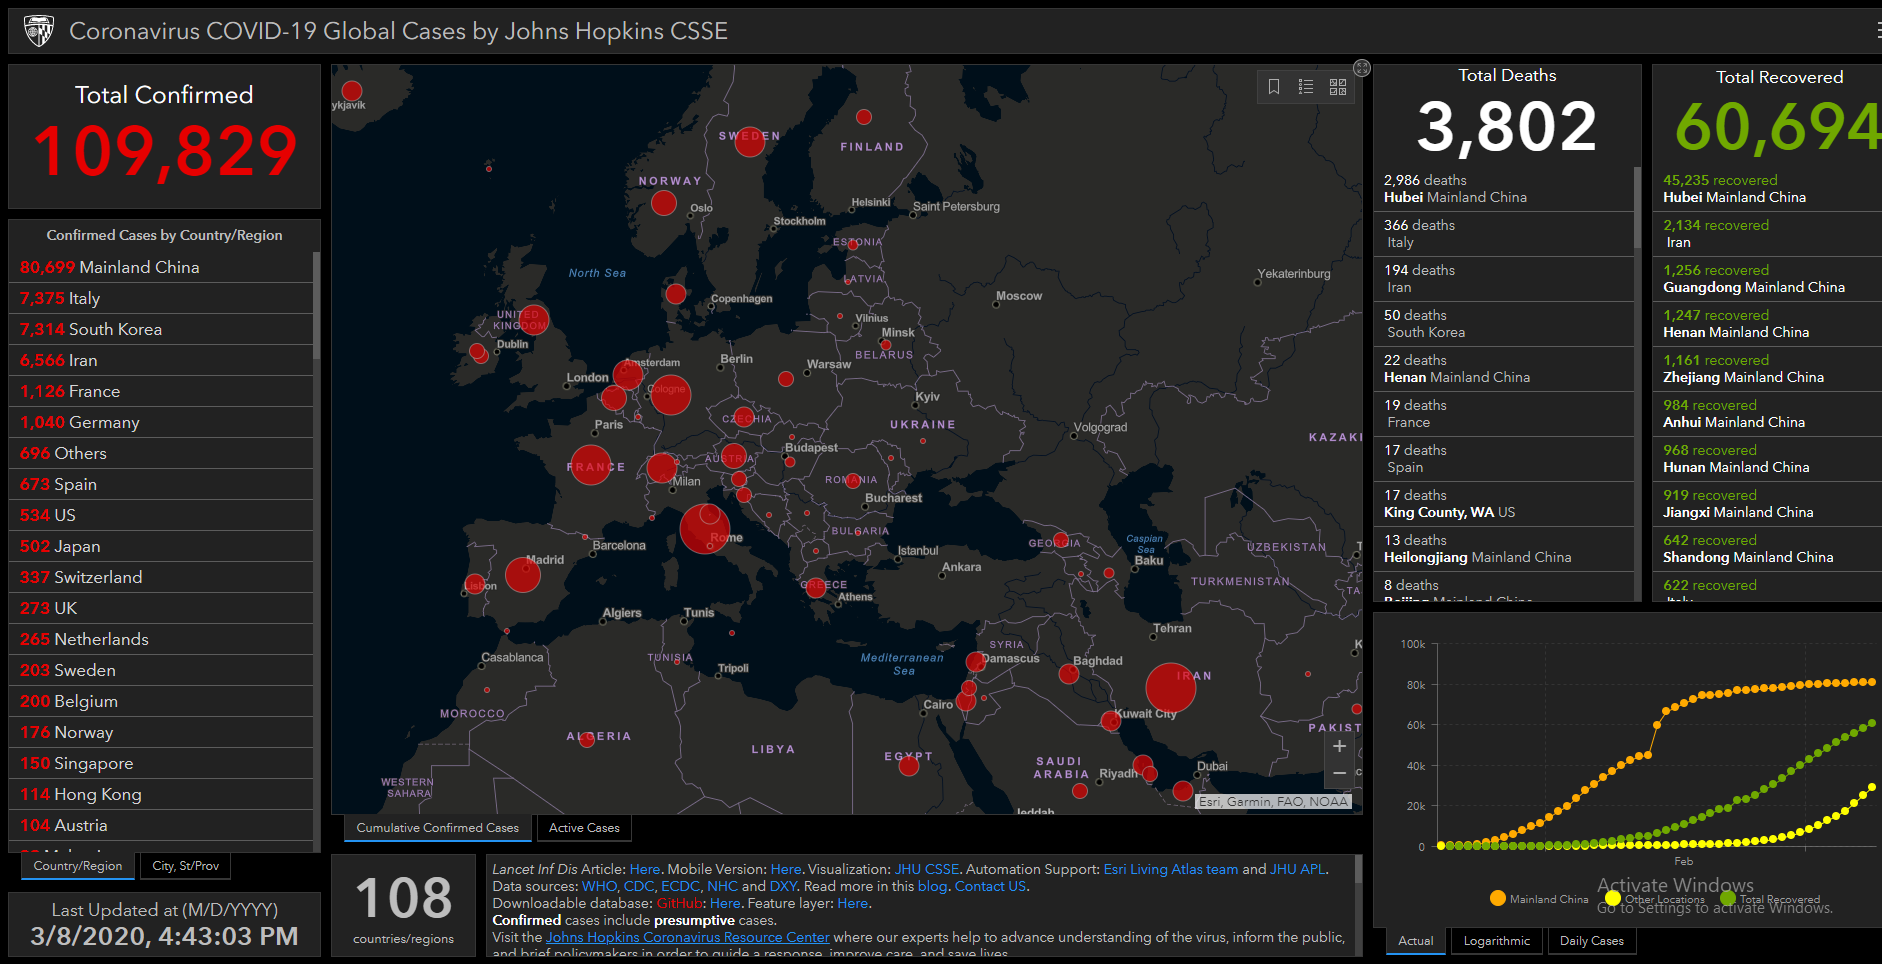Zoom in with the map plus button
The height and width of the screenshot is (964, 1882).
click(x=1339, y=746)
